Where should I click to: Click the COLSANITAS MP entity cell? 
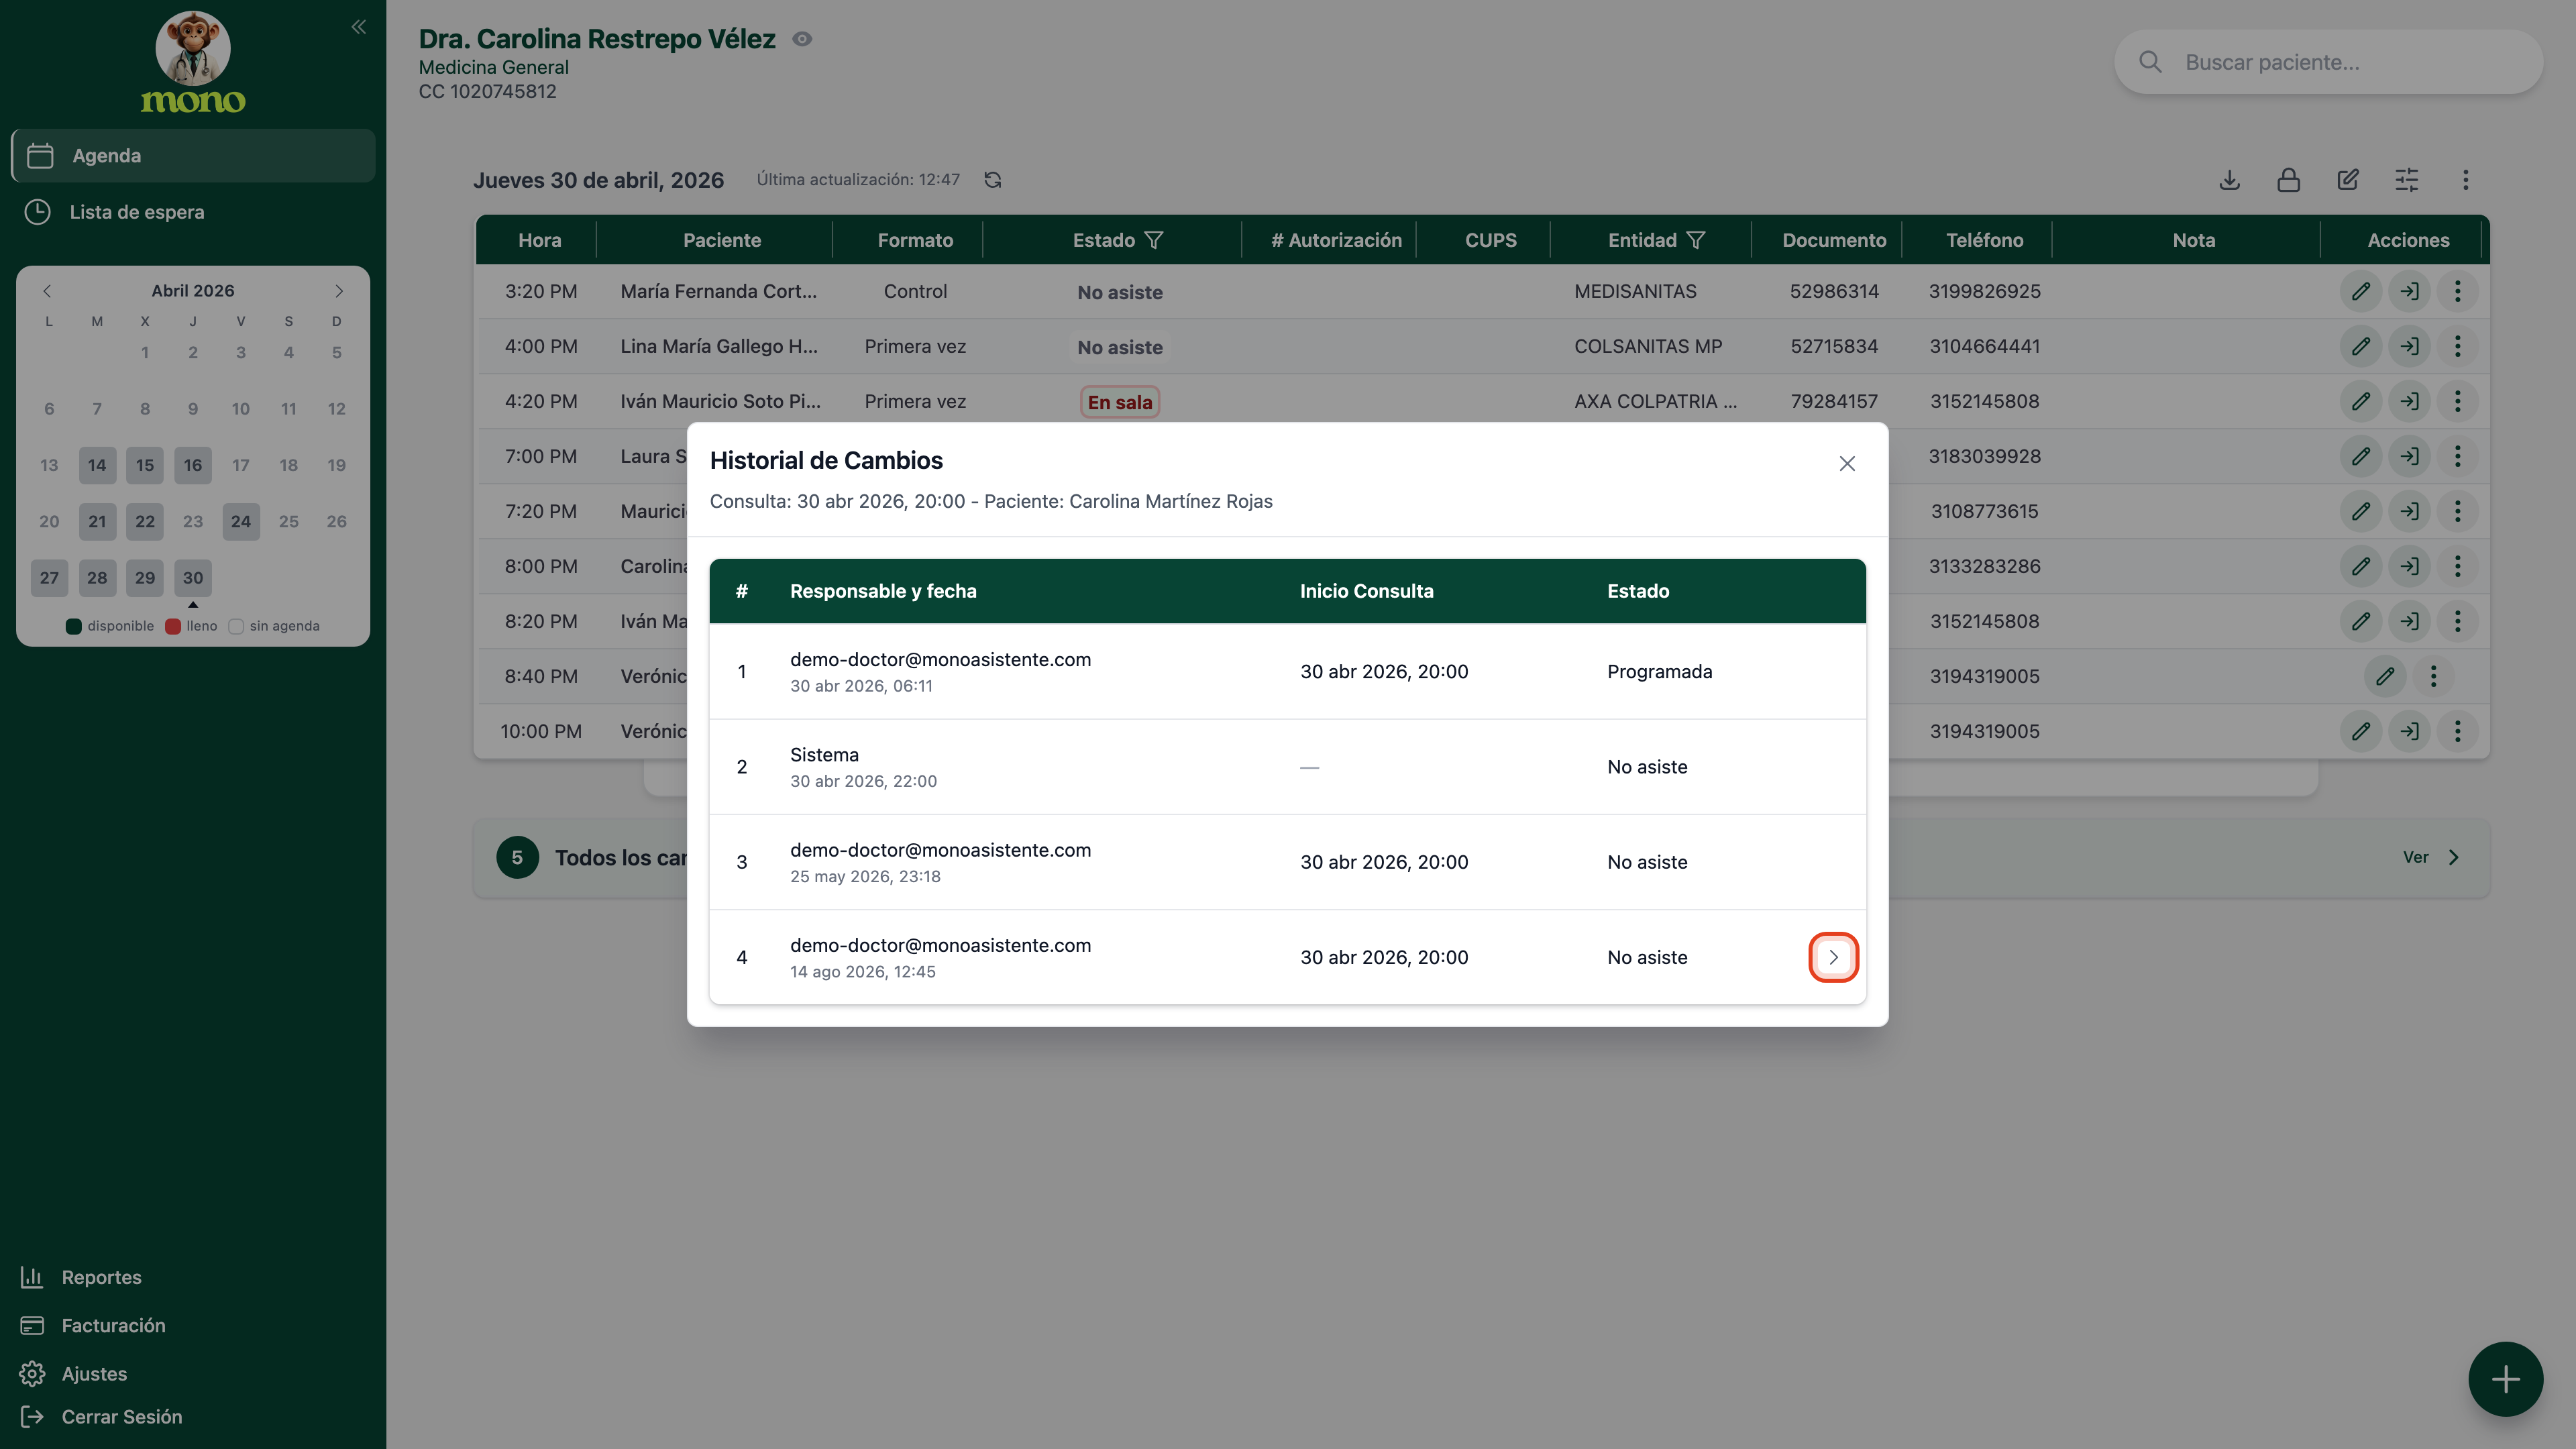click(1647, 347)
